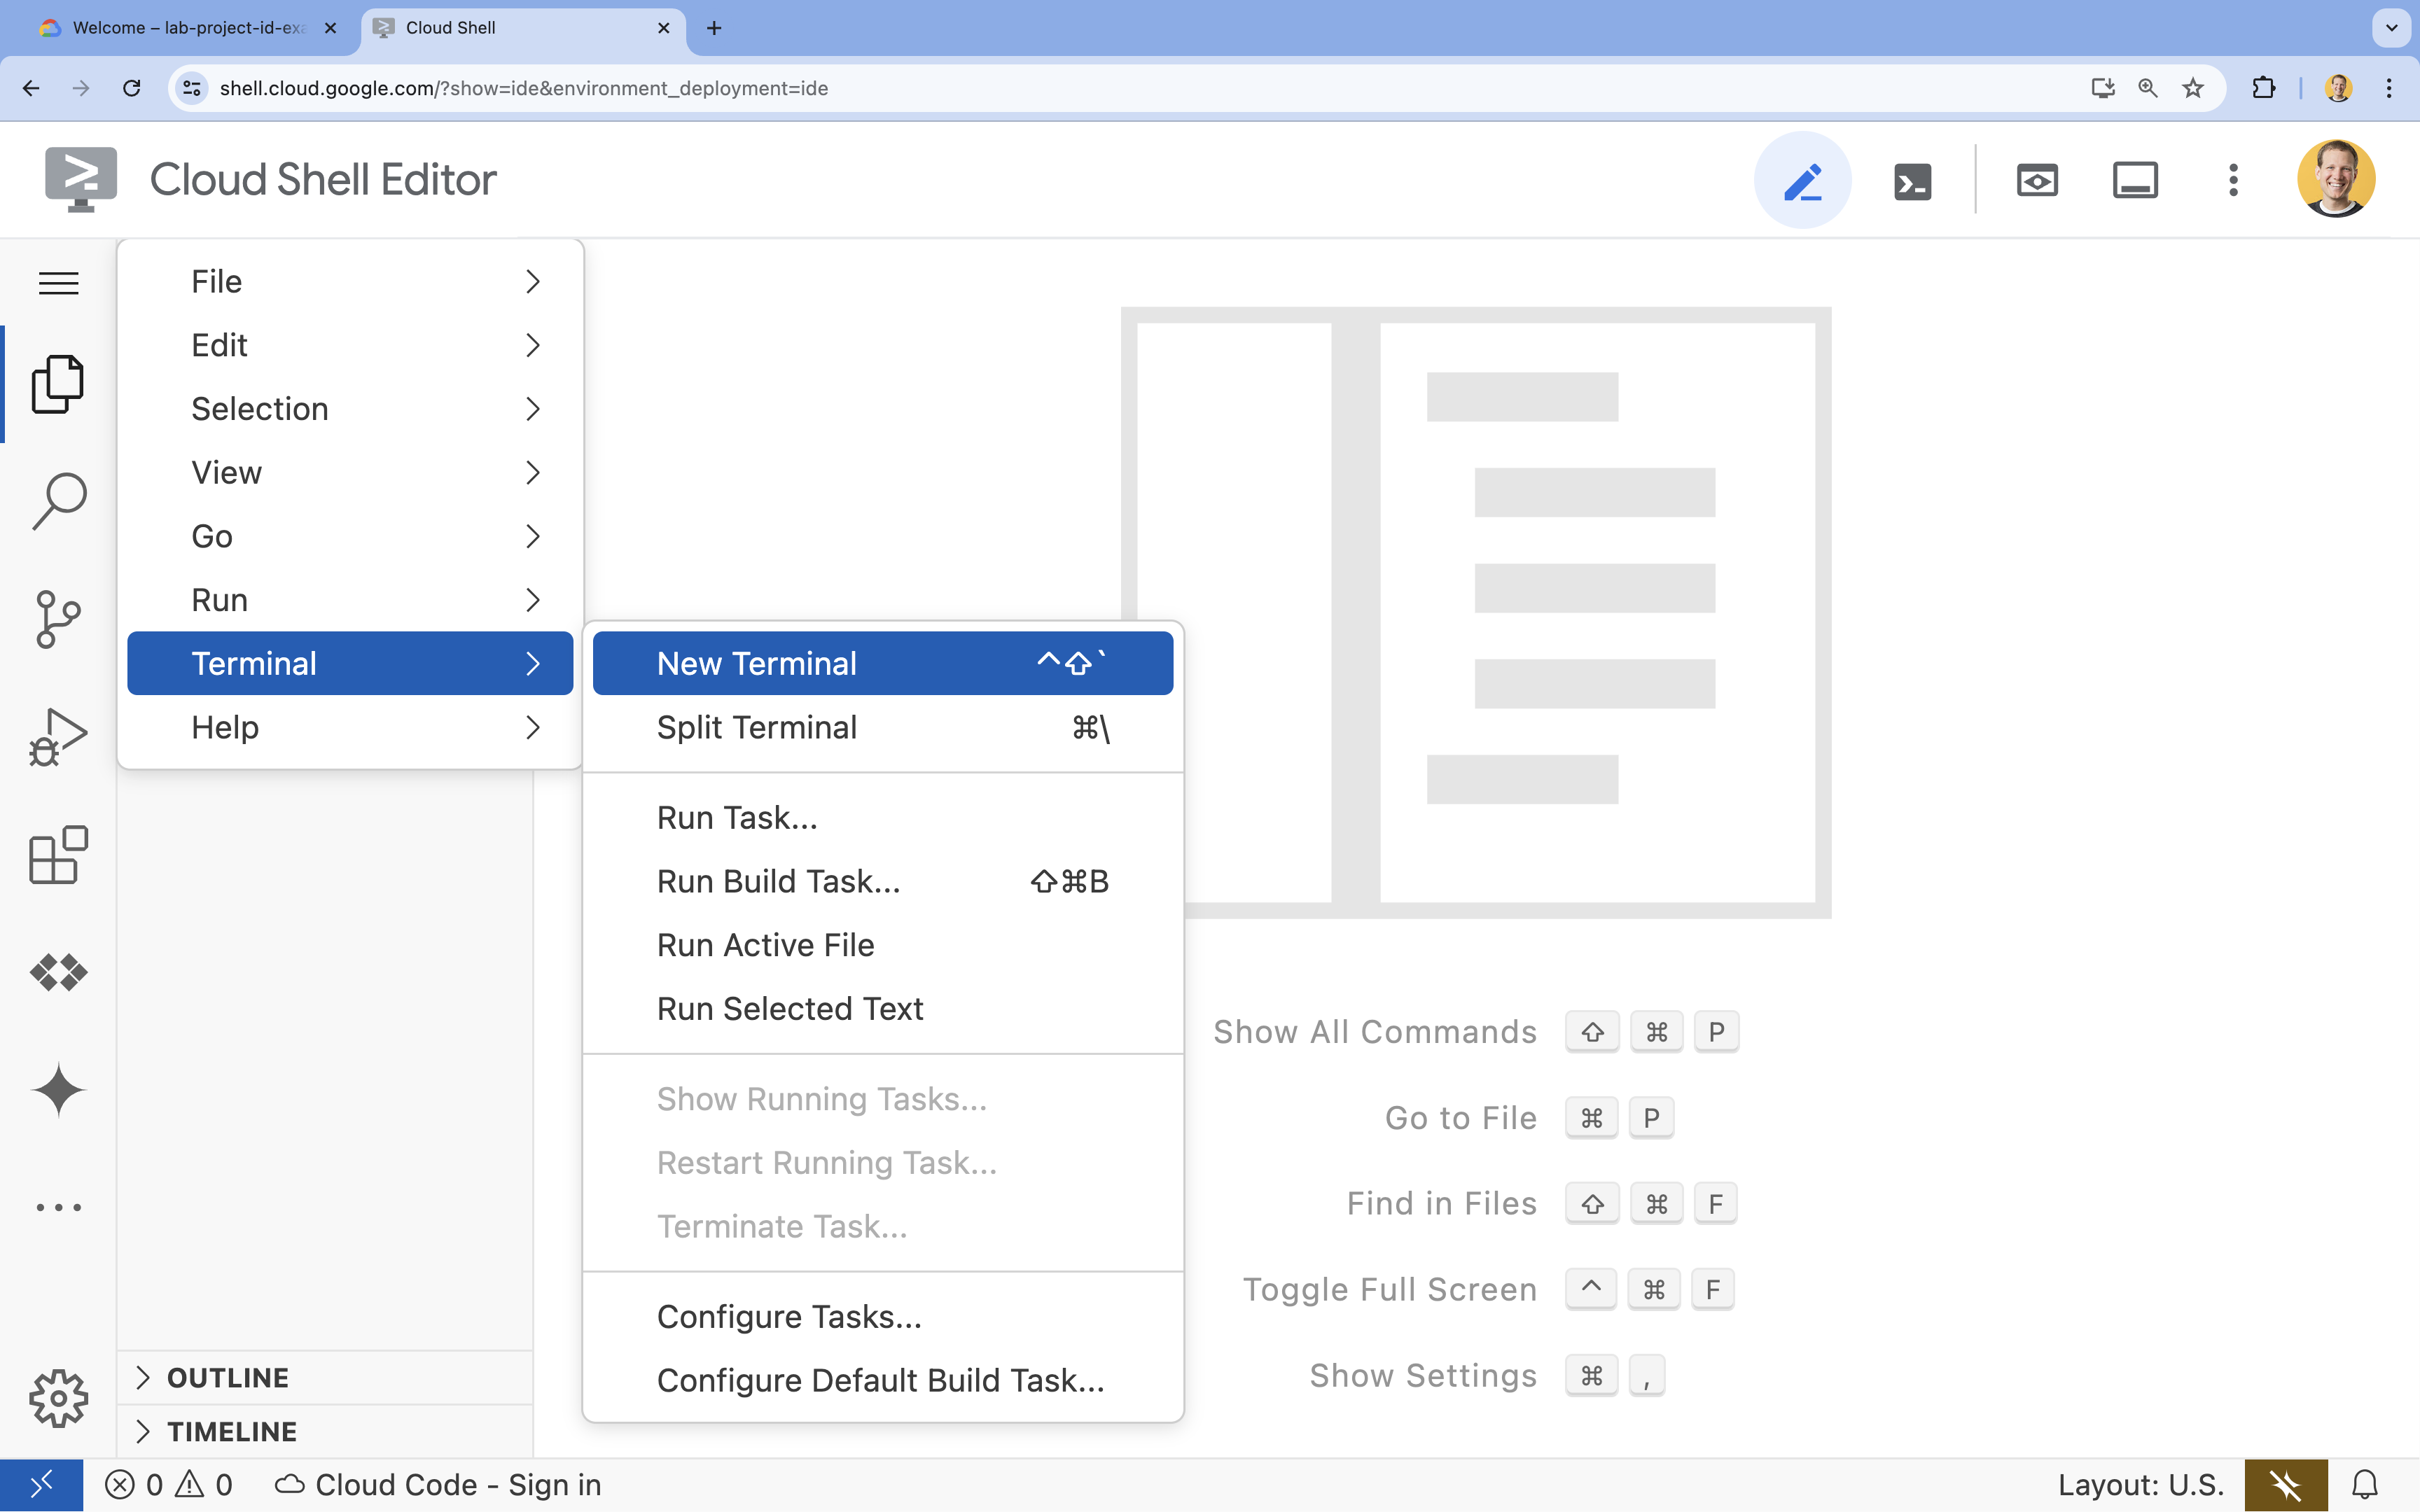Image resolution: width=2420 pixels, height=1512 pixels.
Task: Toggle the search icon in sidebar
Action: coord(60,500)
